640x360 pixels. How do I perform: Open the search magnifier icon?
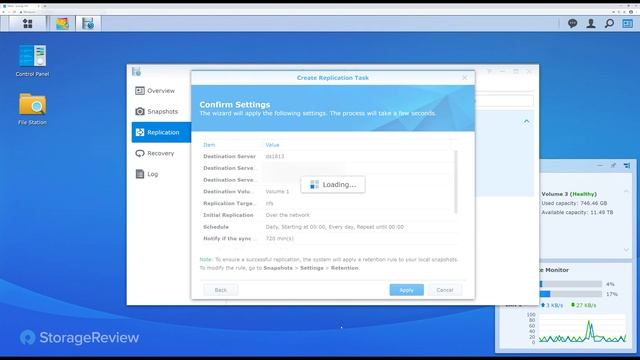coord(609,24)
